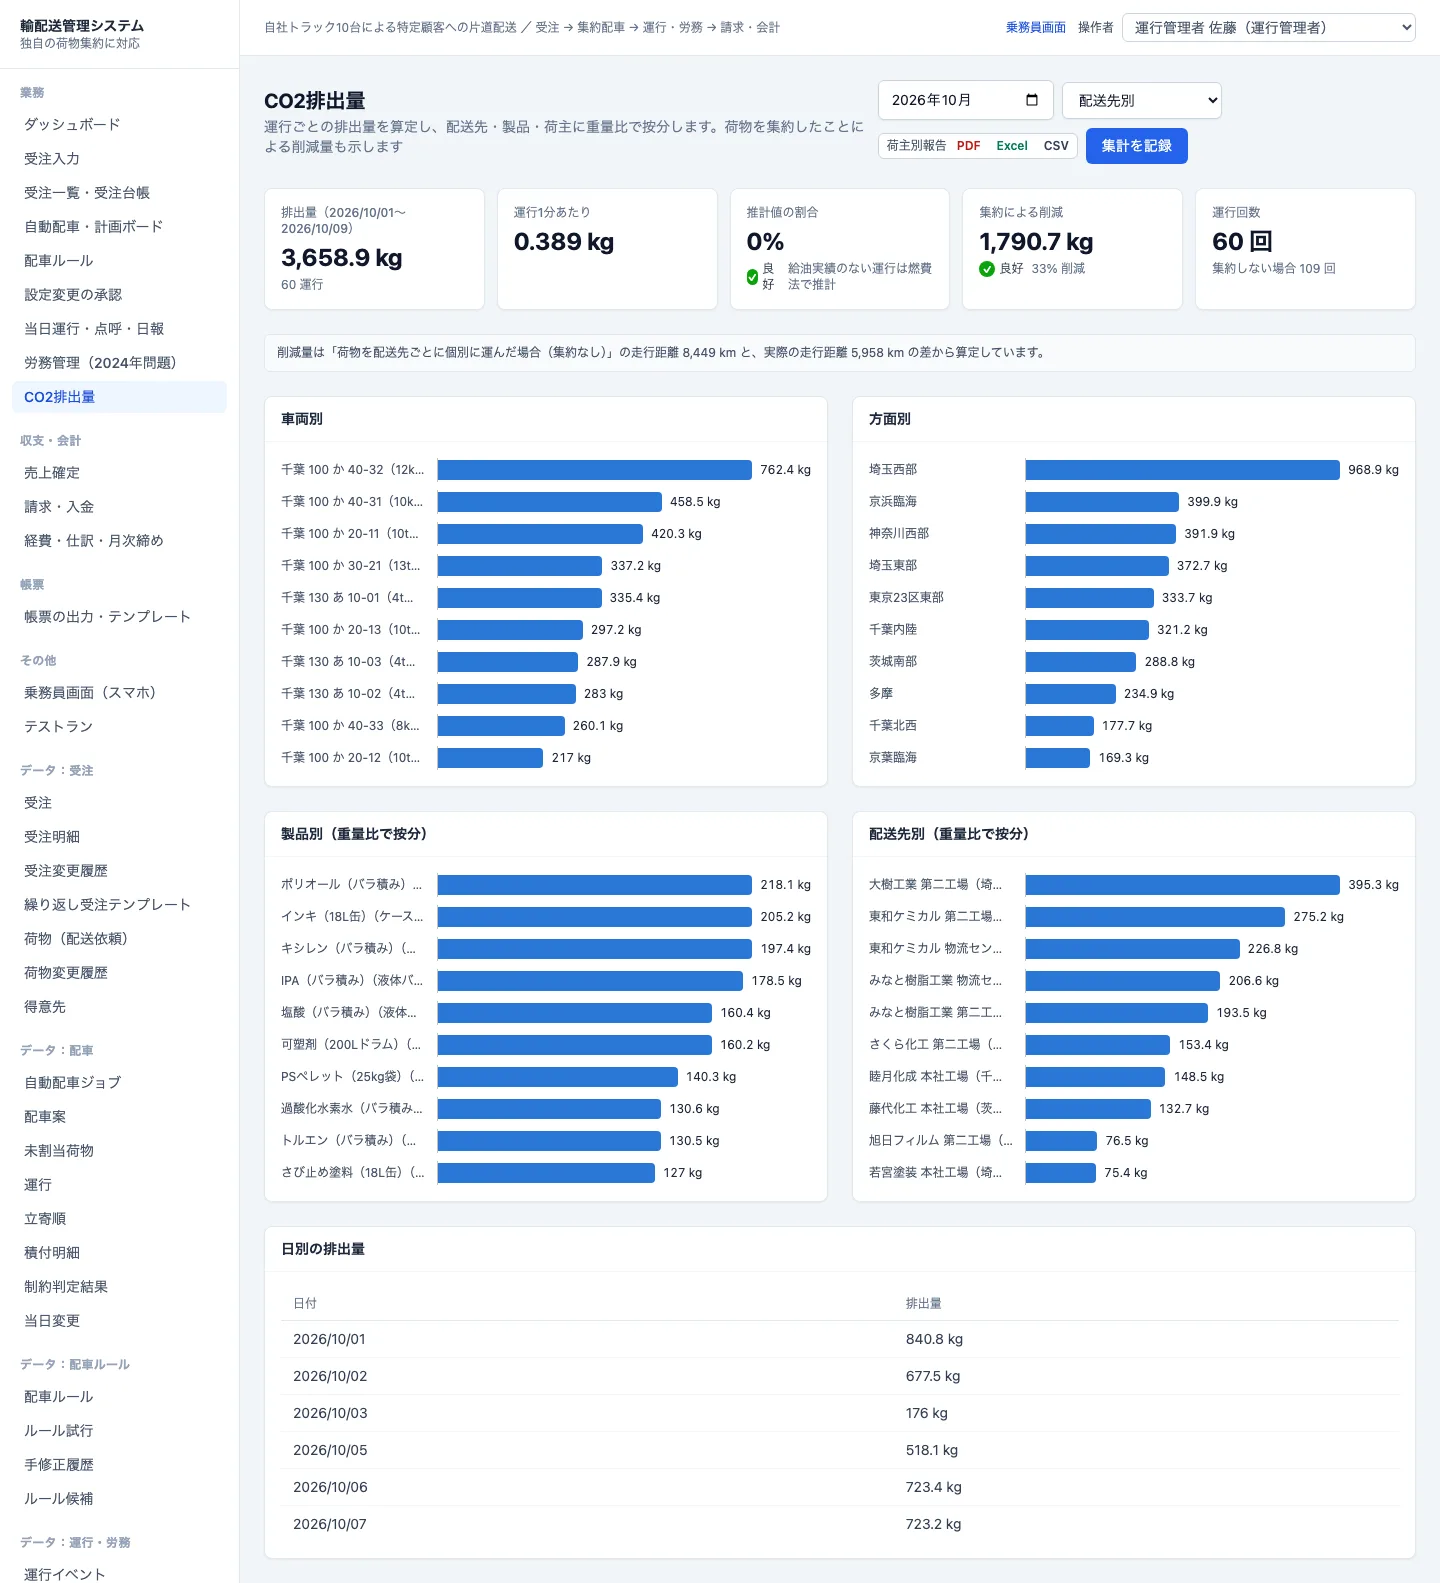Open 制約判定結果 in sidebar

[119, 1287]
